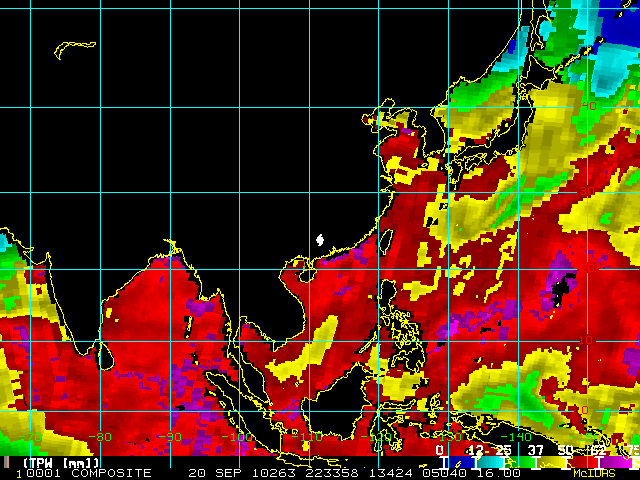Click the '37' value on the color scale
640x480 pixels.
point(536,450)
